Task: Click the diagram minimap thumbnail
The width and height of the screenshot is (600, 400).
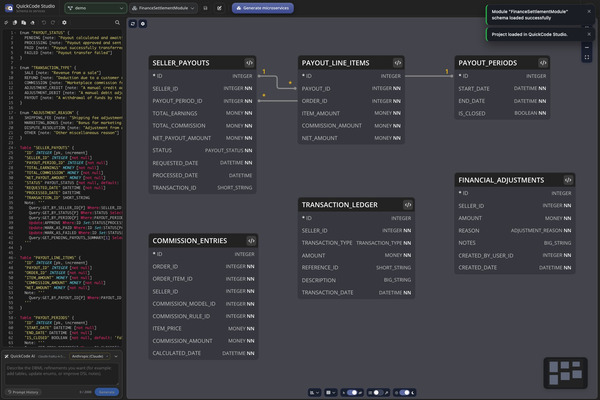Action: click(x=565, y=373)
